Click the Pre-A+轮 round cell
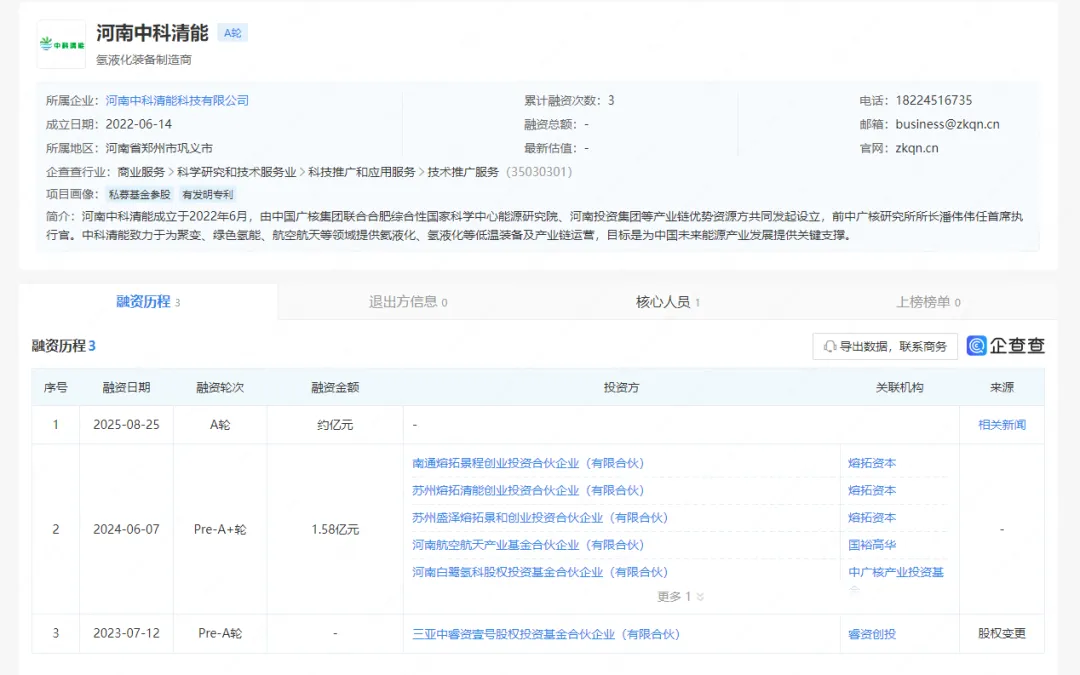The height and width of the screenshot is (675, 1080). (220, 530)
